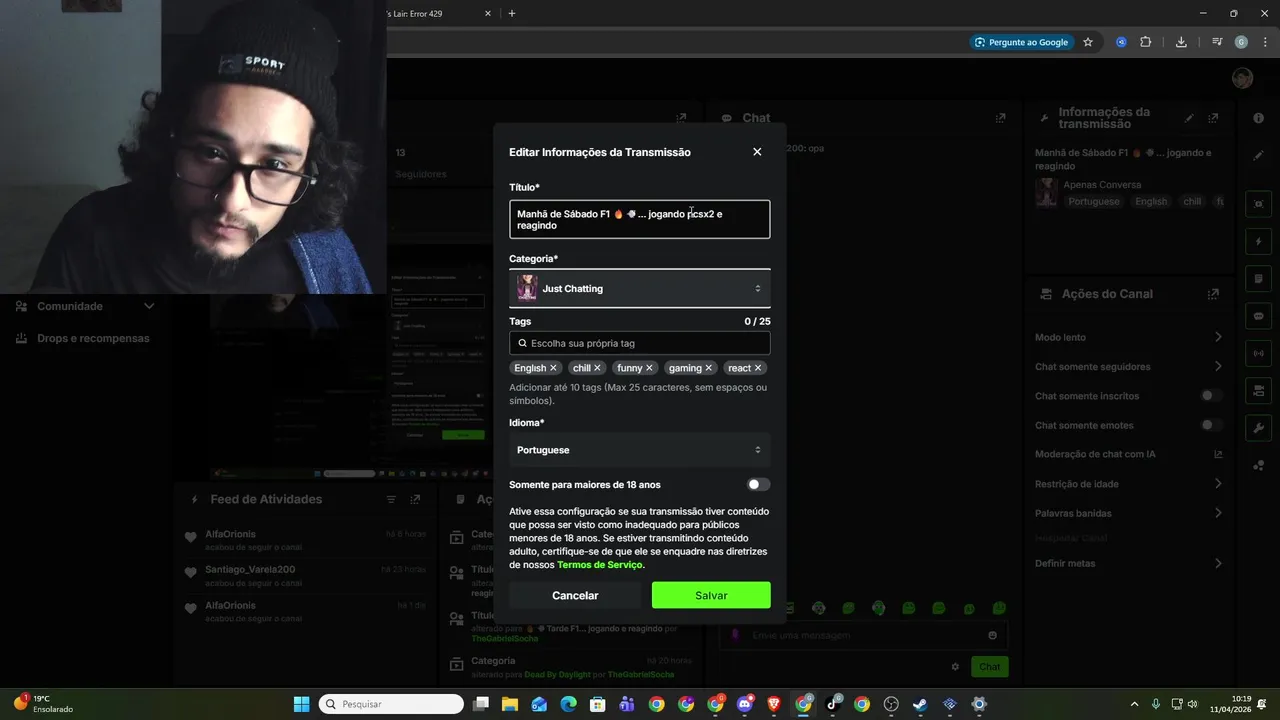Open the Termos de Serviço link
Viewport: 1280px width, 720px height.
point(600,565)
